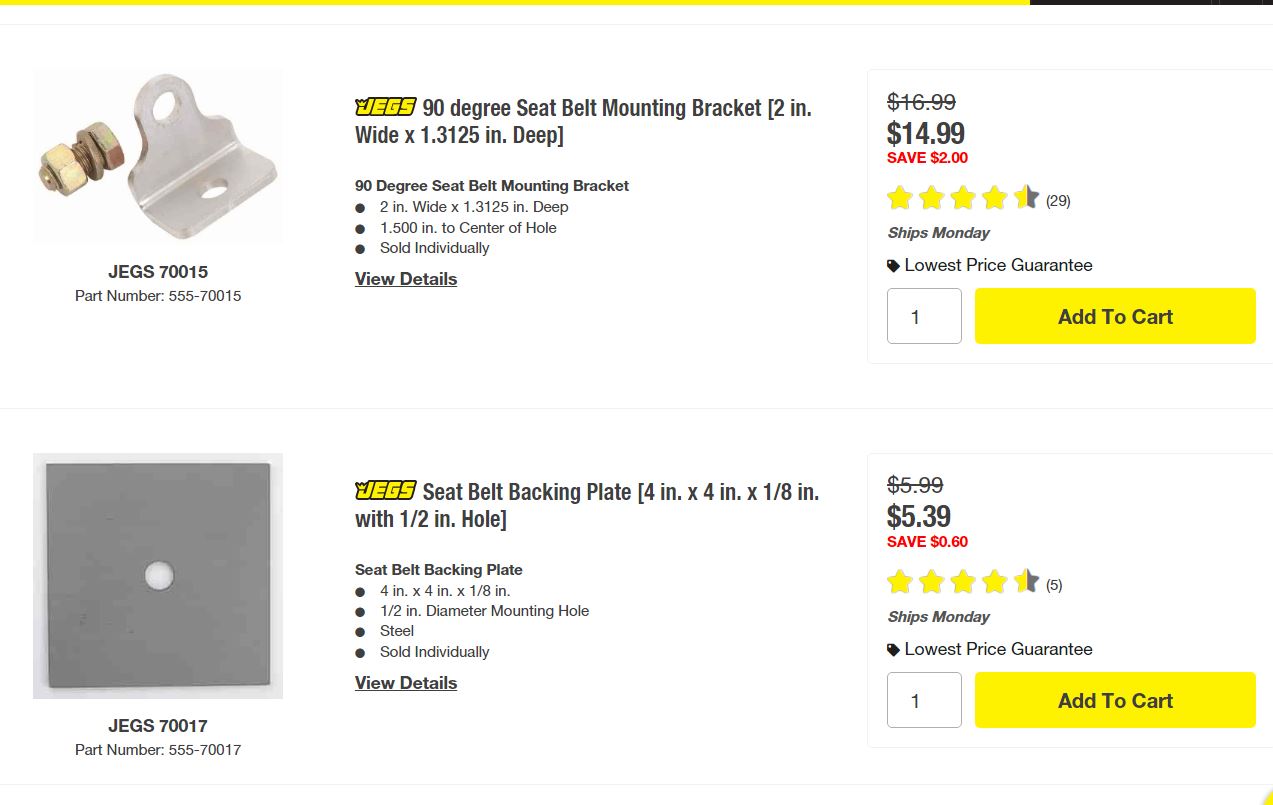Viewport: 1273px width, 805px height.
Task: Add the $14.99 mounting bracket to cart
Action: (1115, 316)
